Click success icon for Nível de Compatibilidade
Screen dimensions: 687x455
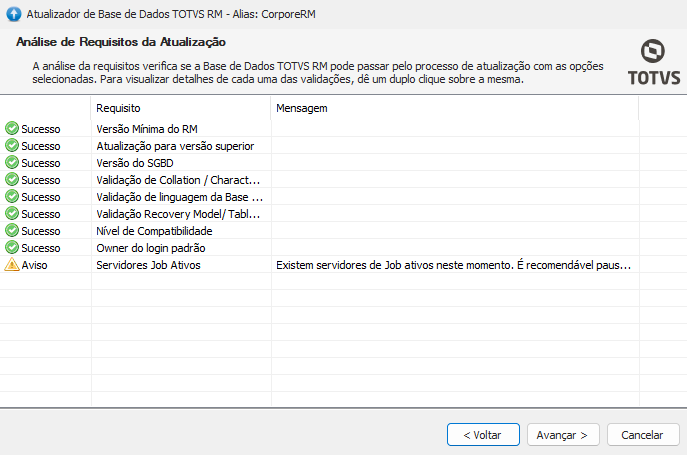click(12, 231)
